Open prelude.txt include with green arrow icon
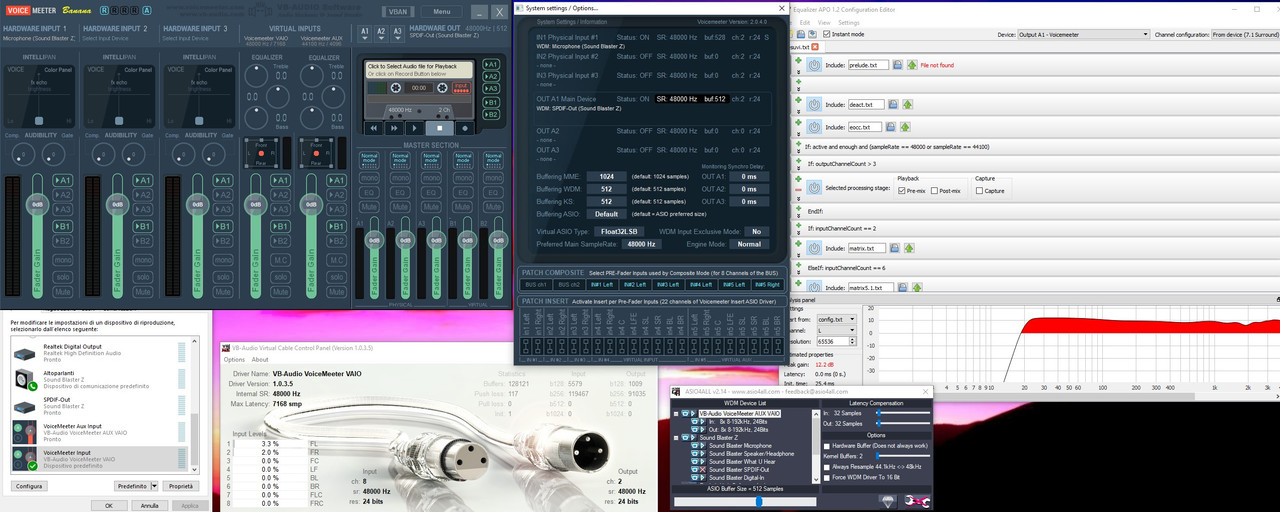1280x512 pixels. tap(911, 65)
